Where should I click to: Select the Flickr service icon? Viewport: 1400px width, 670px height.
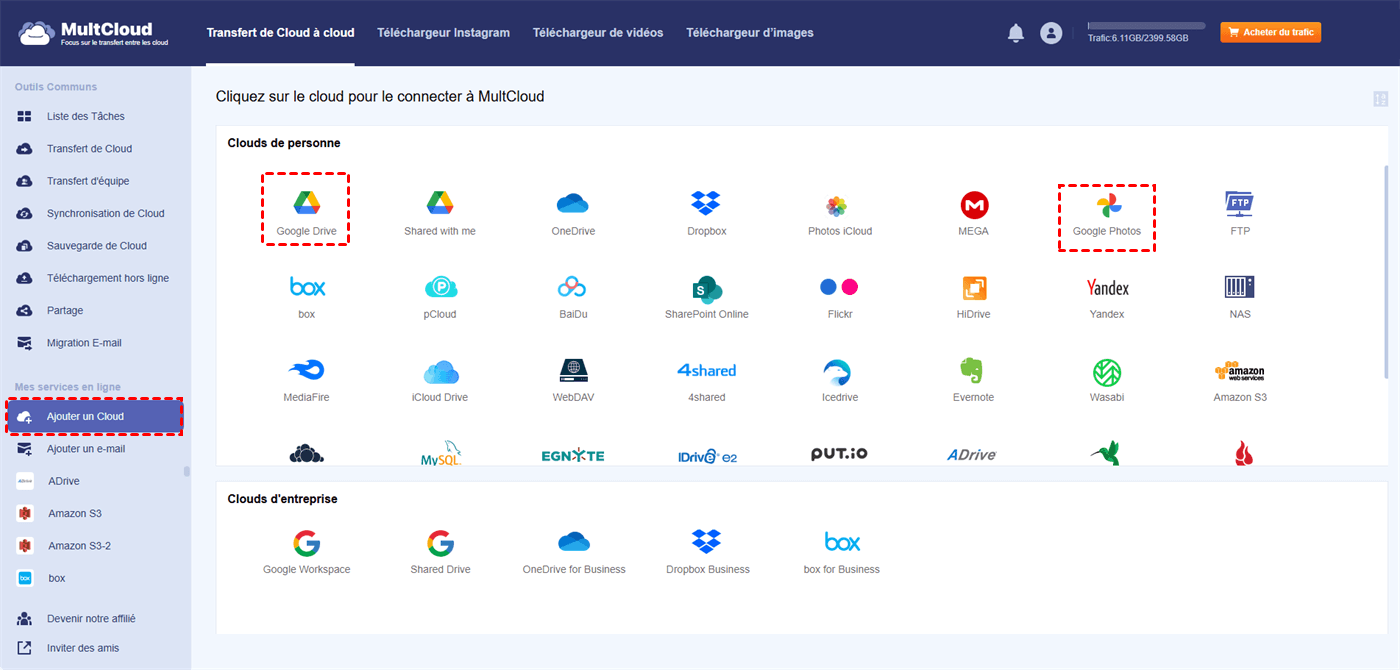(840, 287)
